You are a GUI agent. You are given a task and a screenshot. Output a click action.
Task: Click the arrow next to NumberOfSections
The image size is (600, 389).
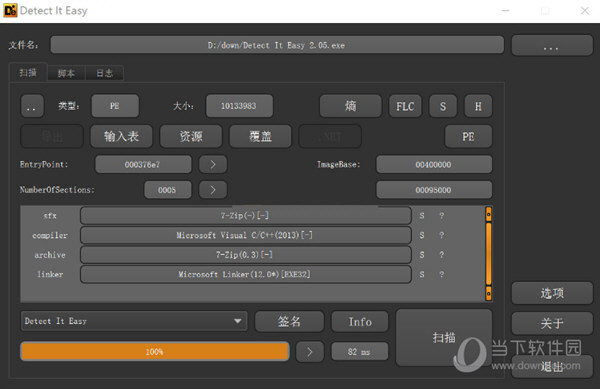point(213,190)
